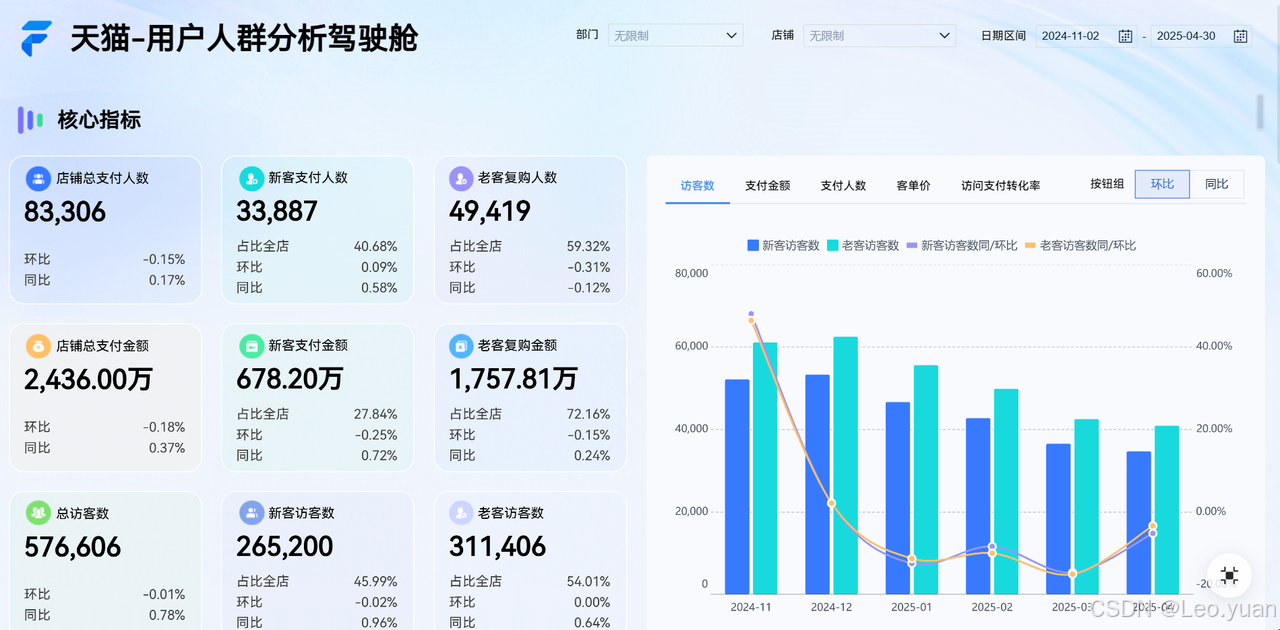
Task: Click the 新客支付人数 card icon
Action: pyautogui.click(x=251, y=178)
